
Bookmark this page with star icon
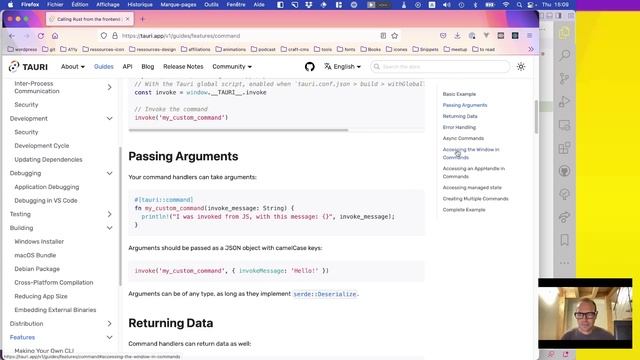coord(395,36)
